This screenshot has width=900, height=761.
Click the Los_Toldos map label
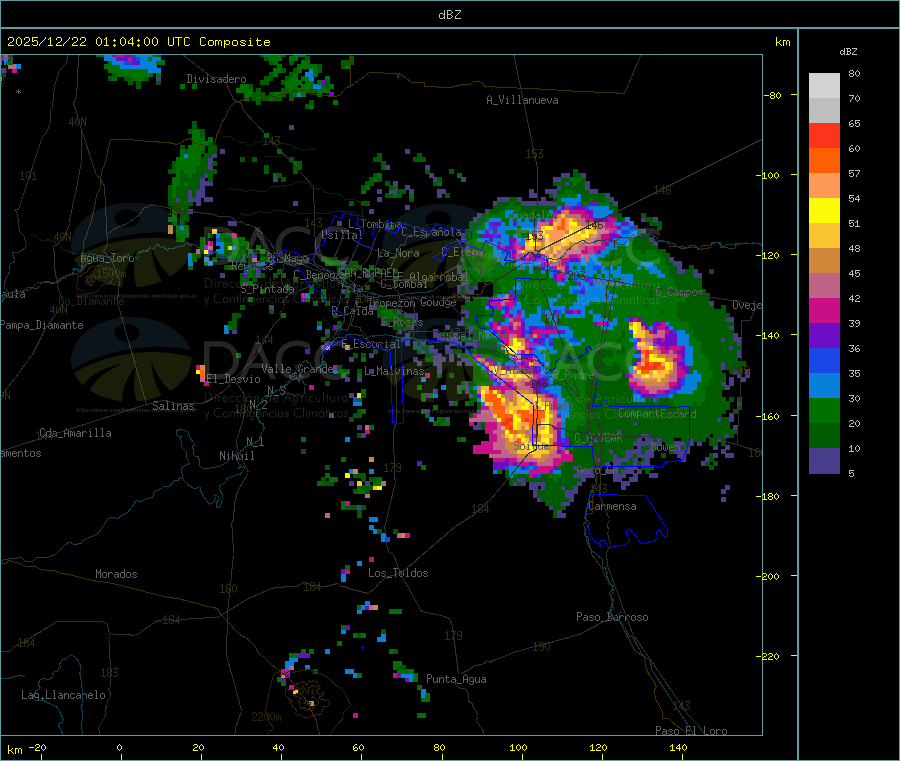pyautogui.click(x=398, y=573)
